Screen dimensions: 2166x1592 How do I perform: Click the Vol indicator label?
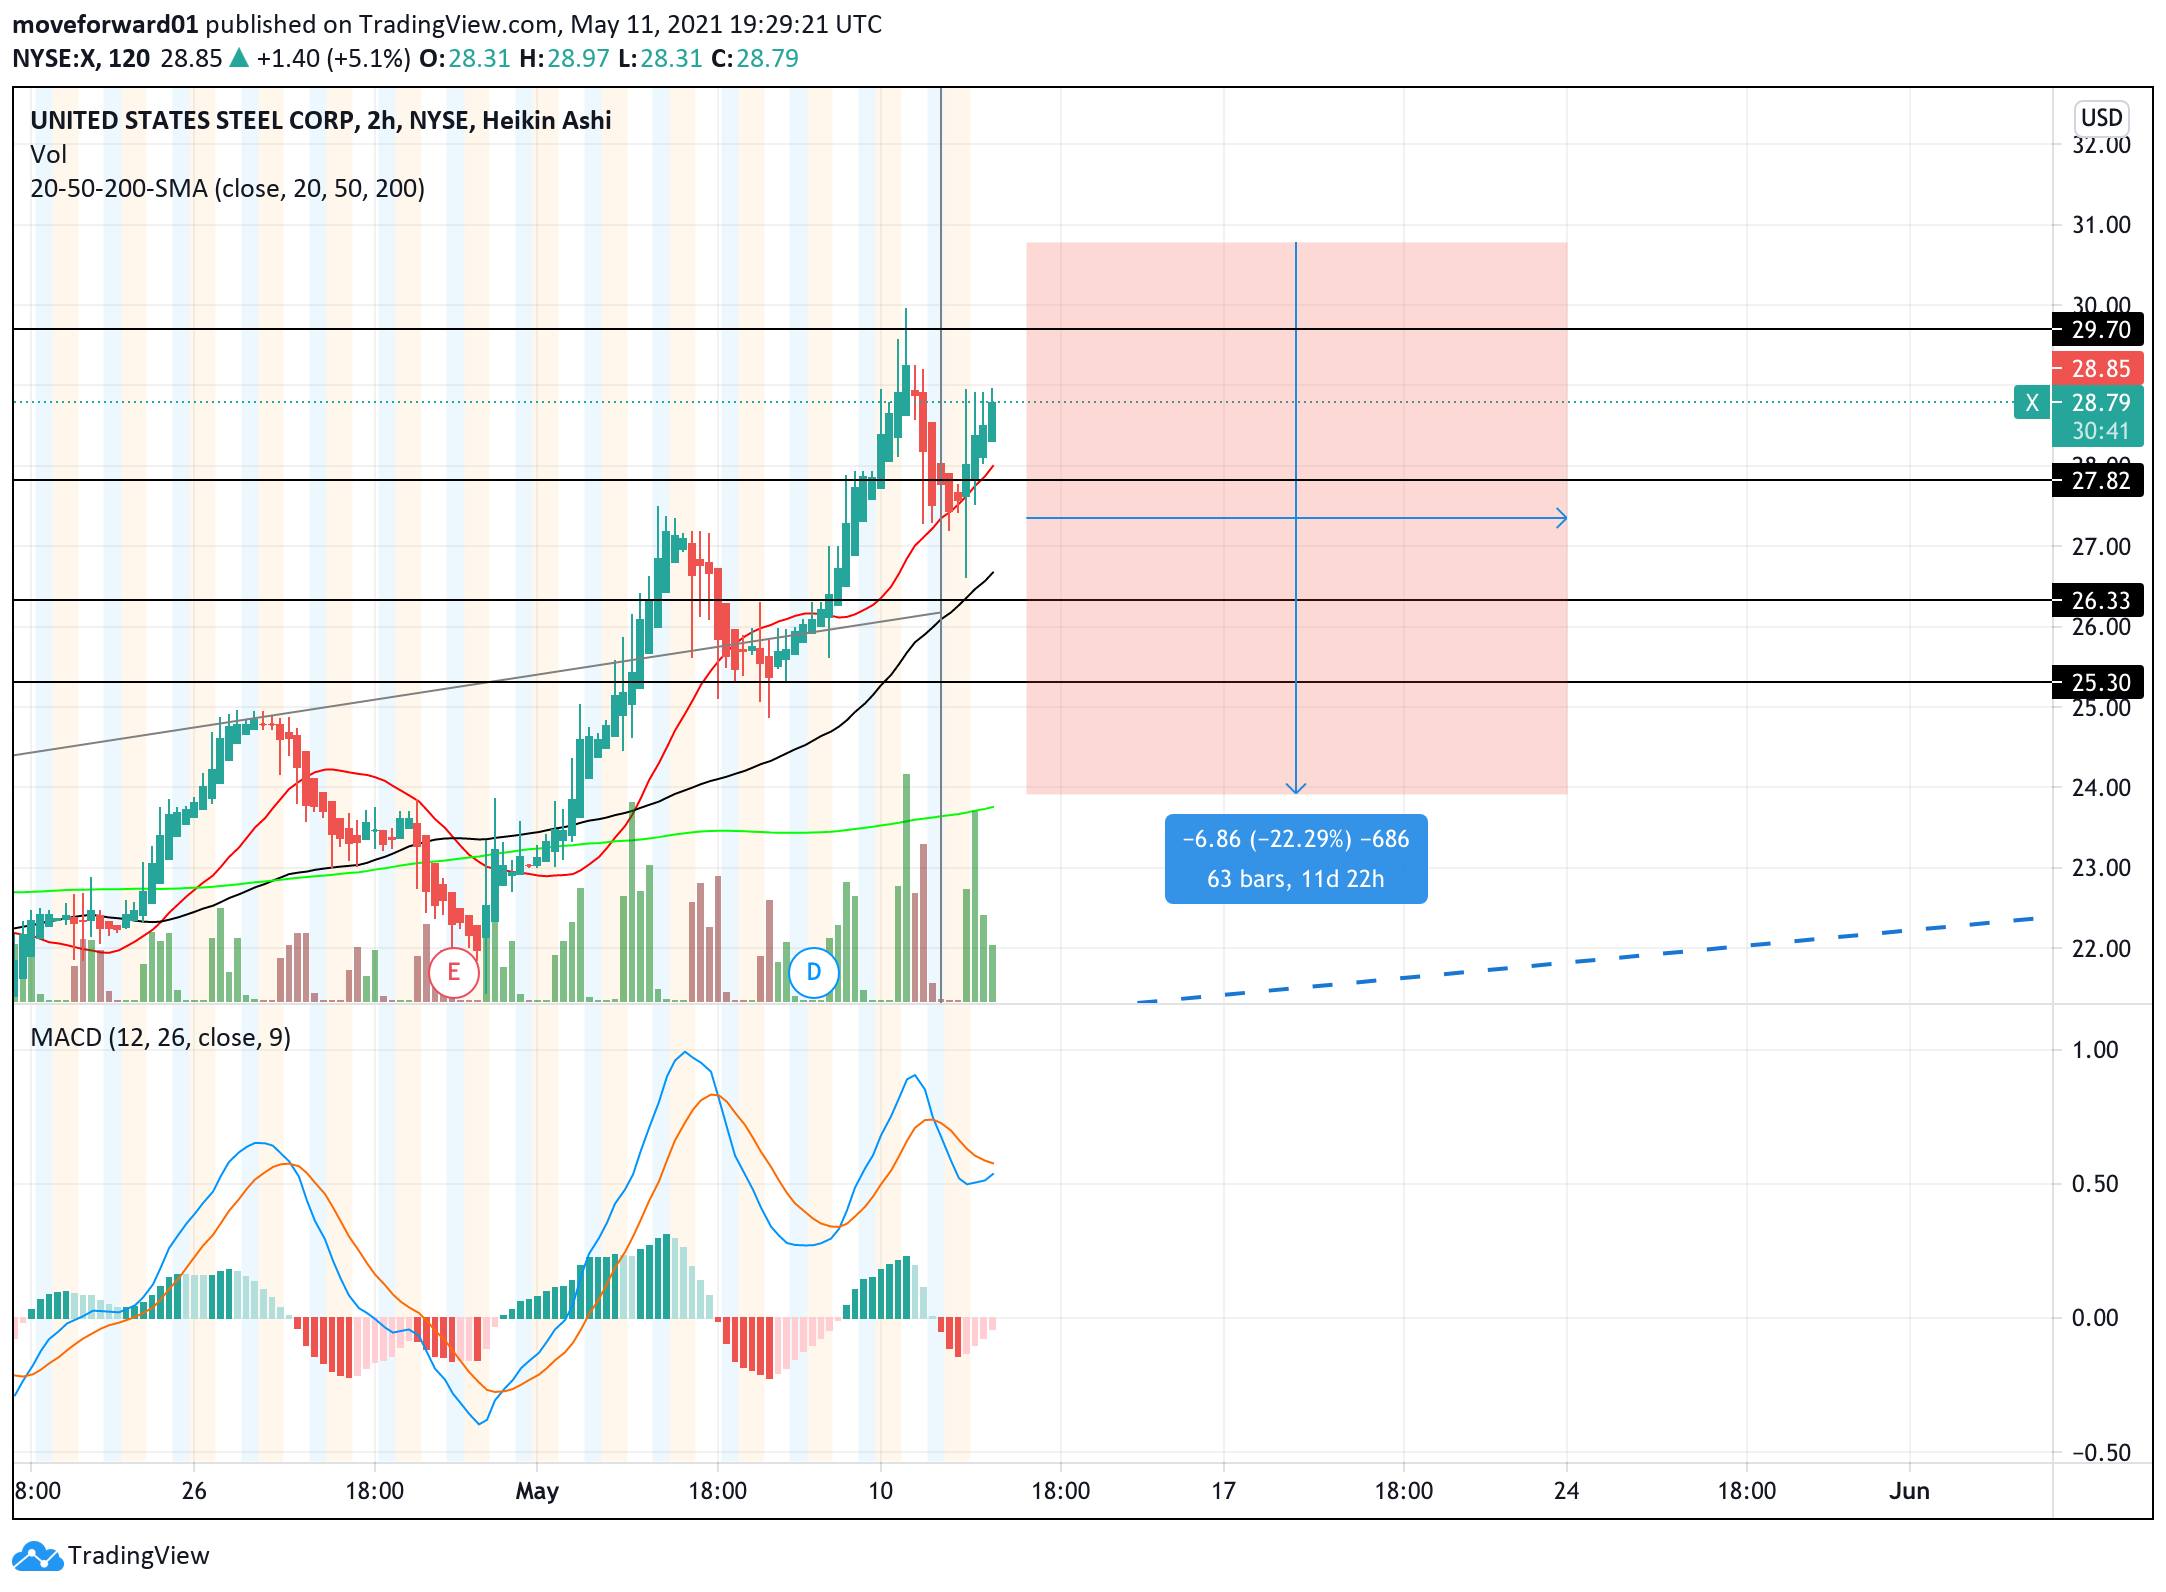49,155
